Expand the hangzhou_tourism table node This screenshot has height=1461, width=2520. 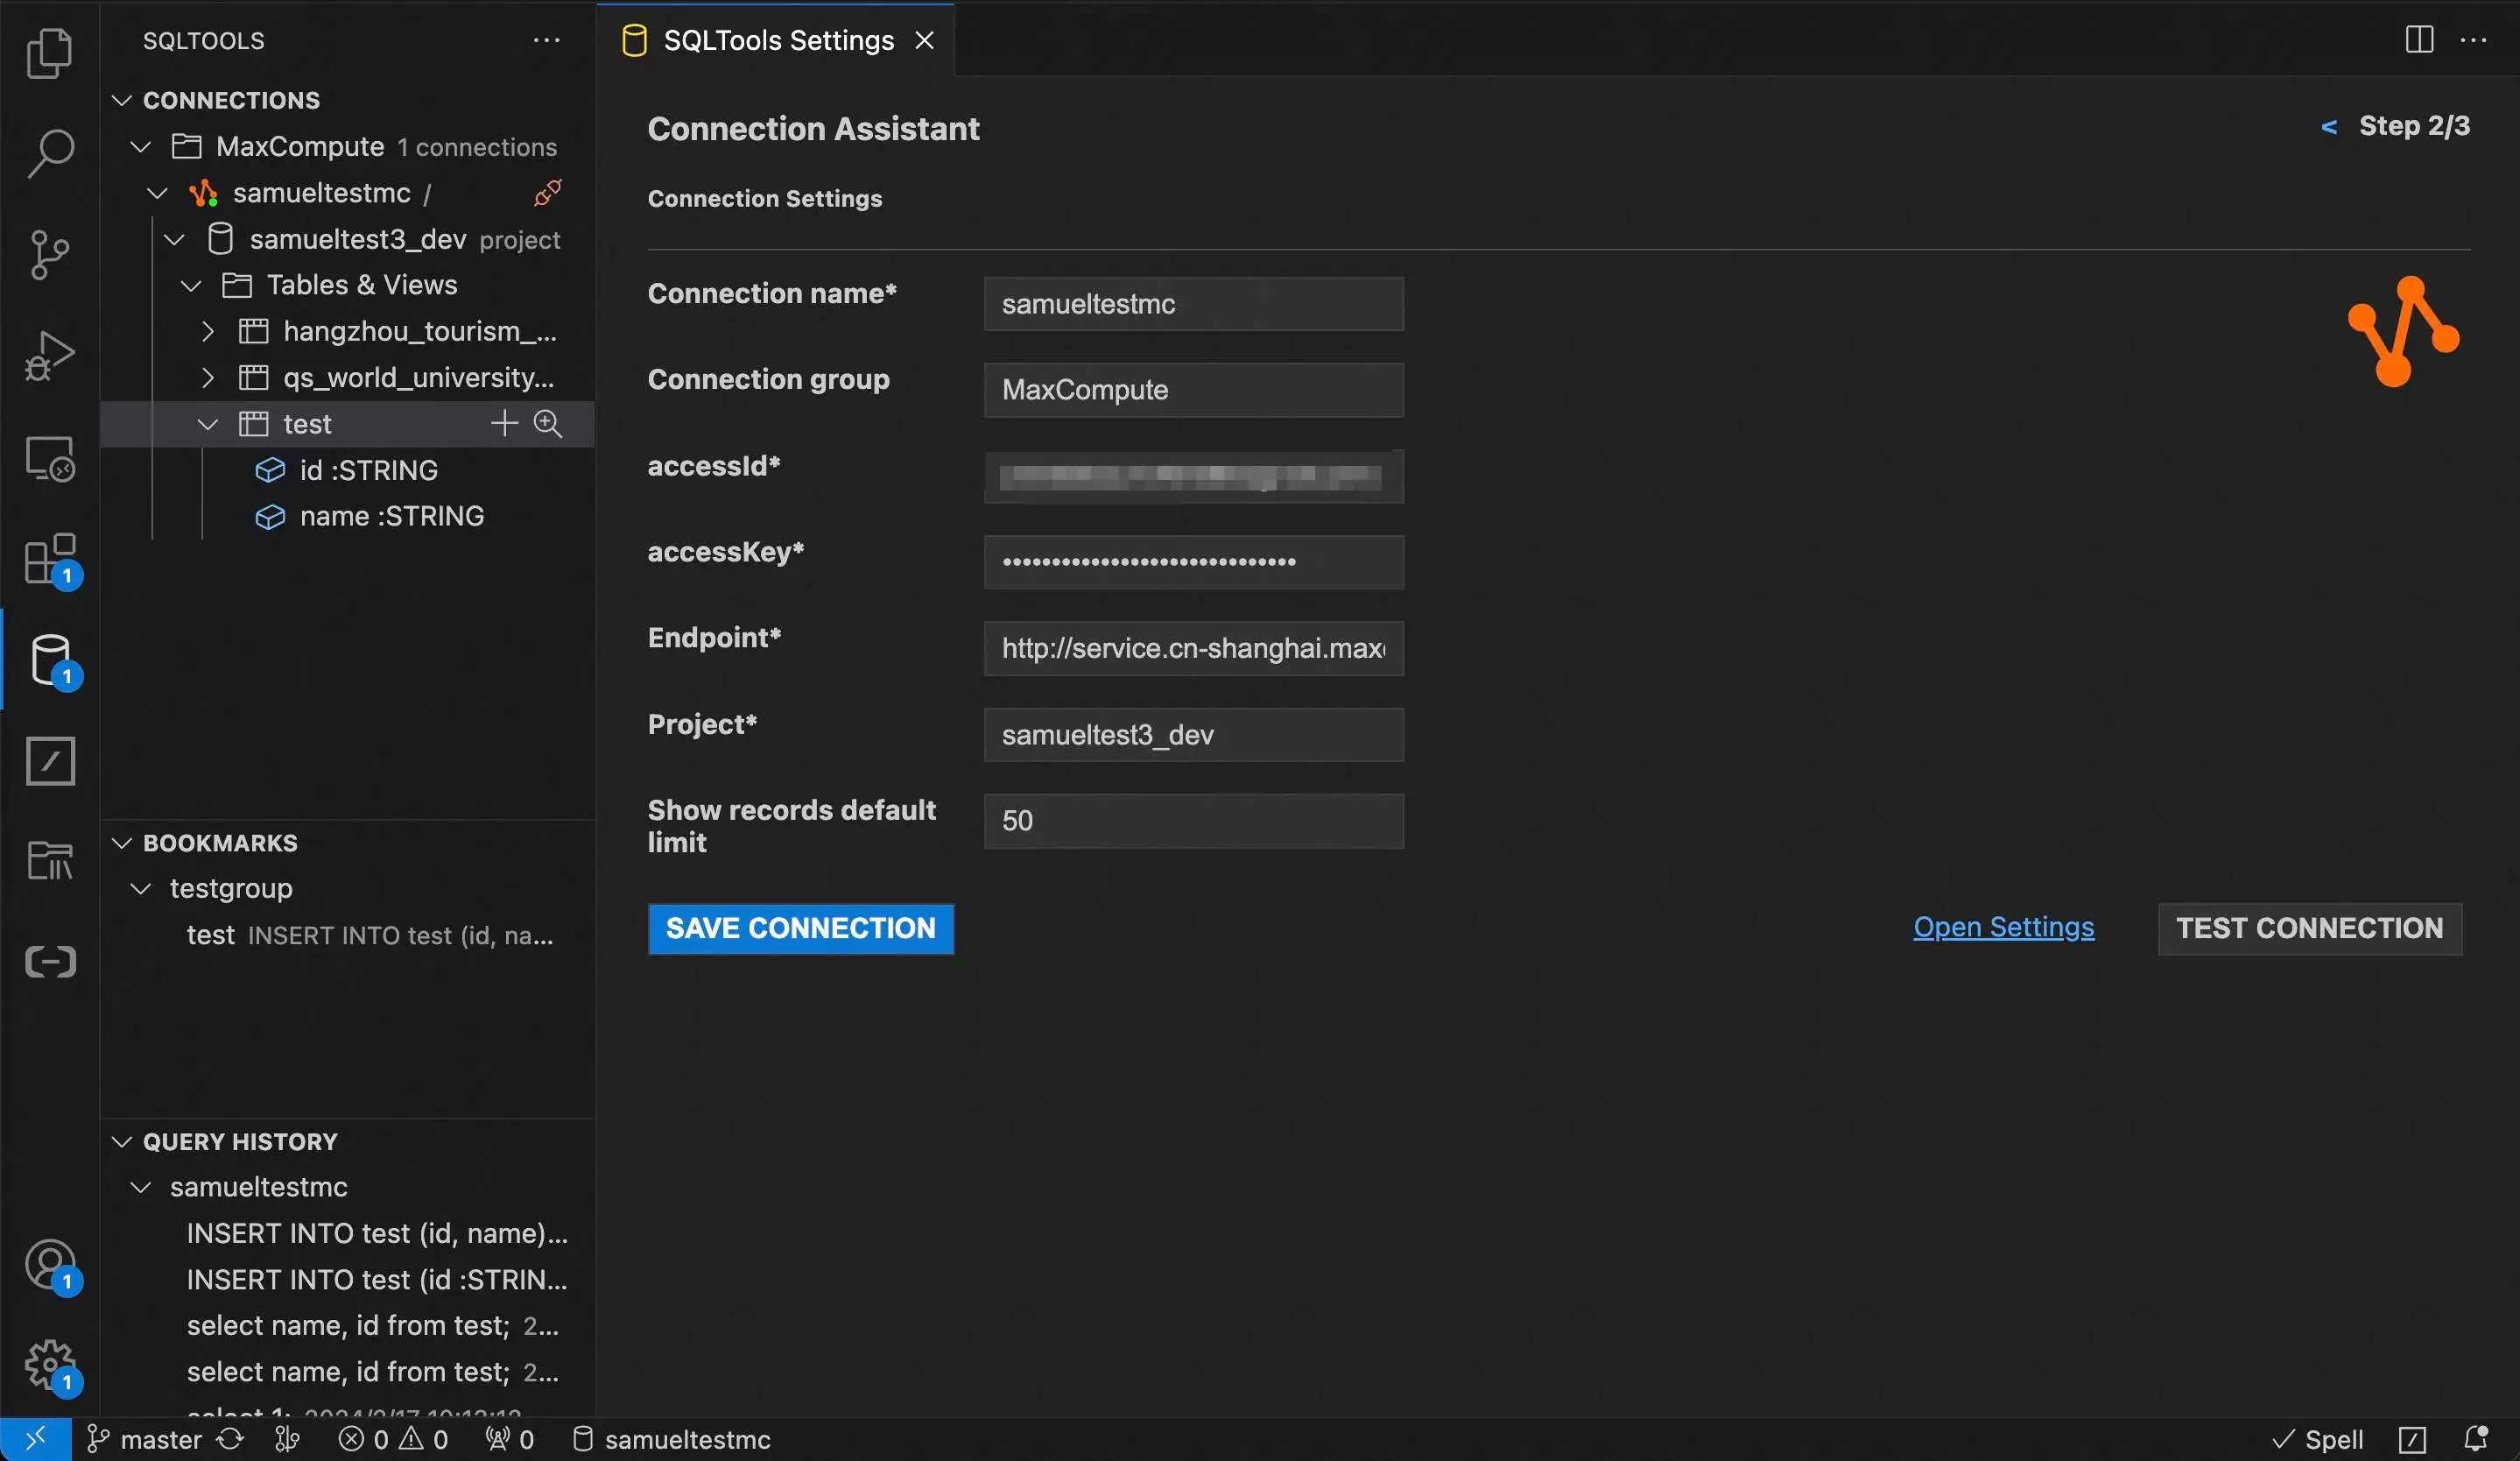coord(207,331)
